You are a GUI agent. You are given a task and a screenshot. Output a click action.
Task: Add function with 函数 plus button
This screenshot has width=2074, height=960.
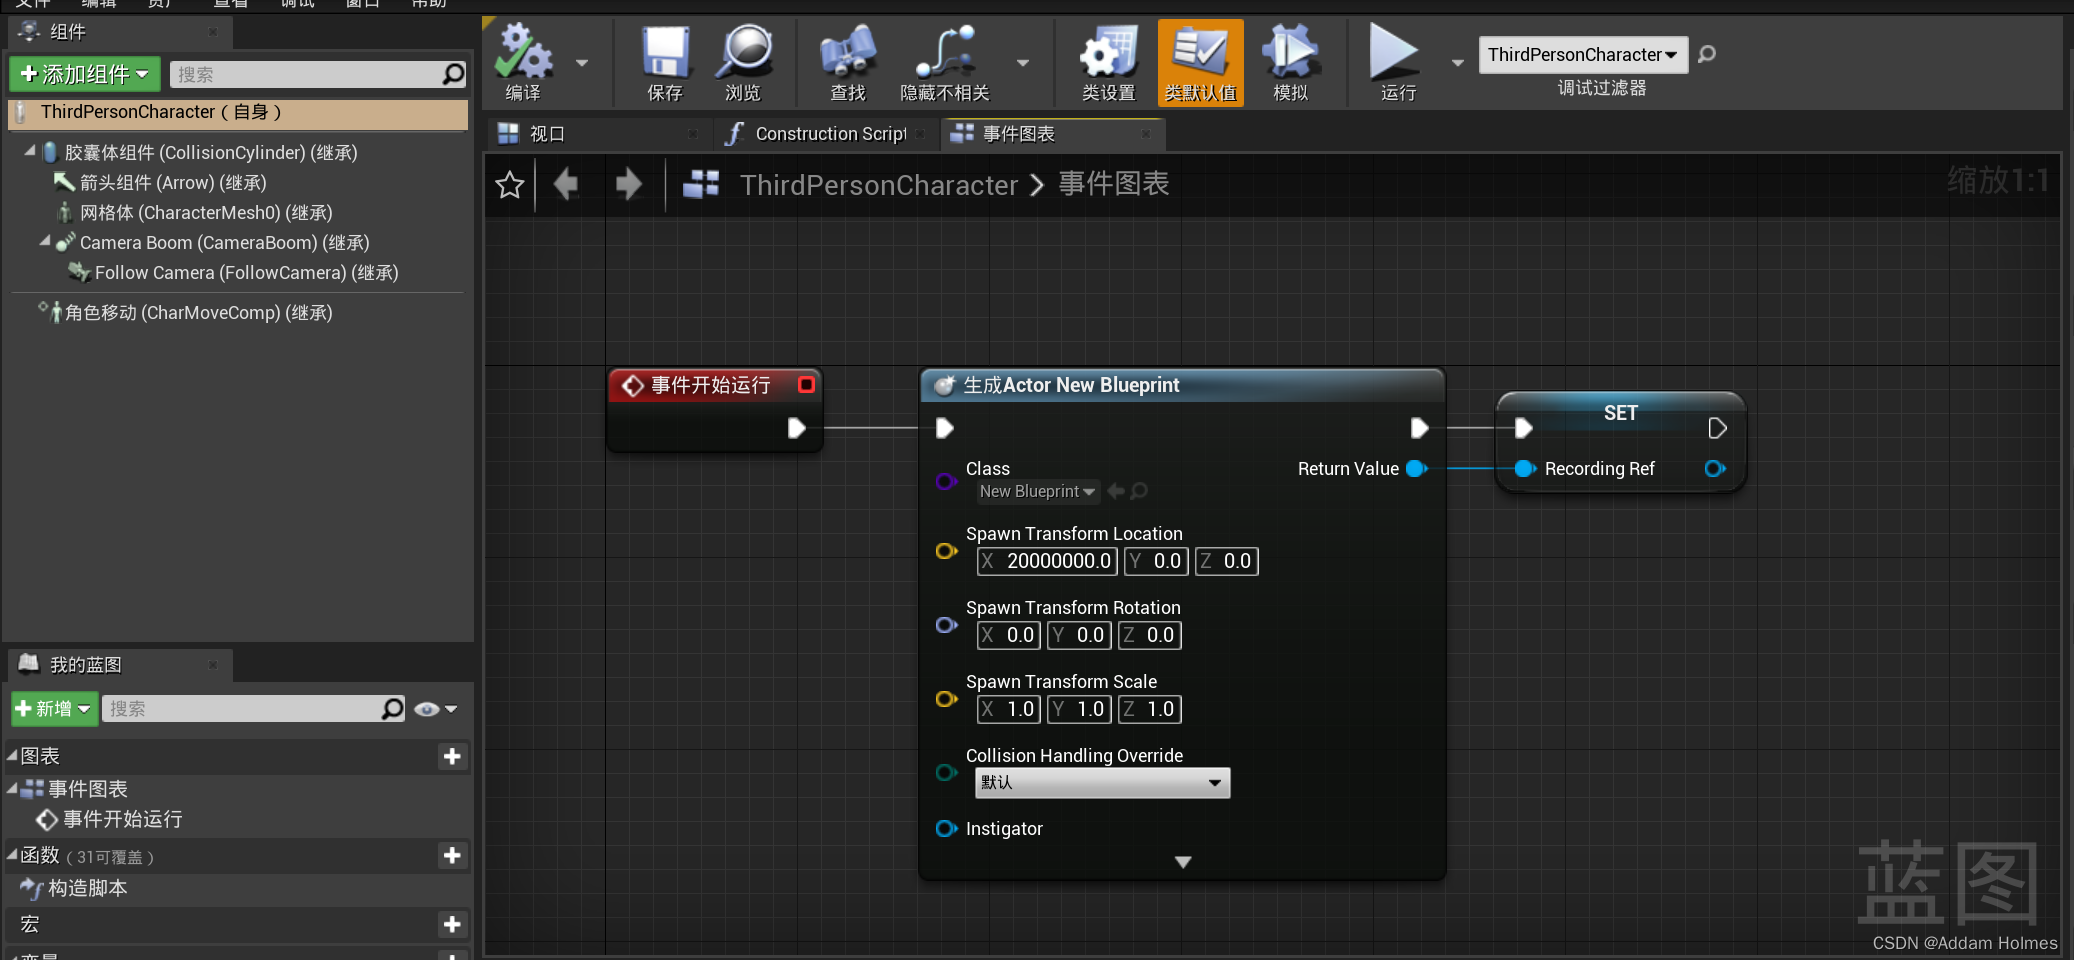pyautogui.click(x=452, y=855)
